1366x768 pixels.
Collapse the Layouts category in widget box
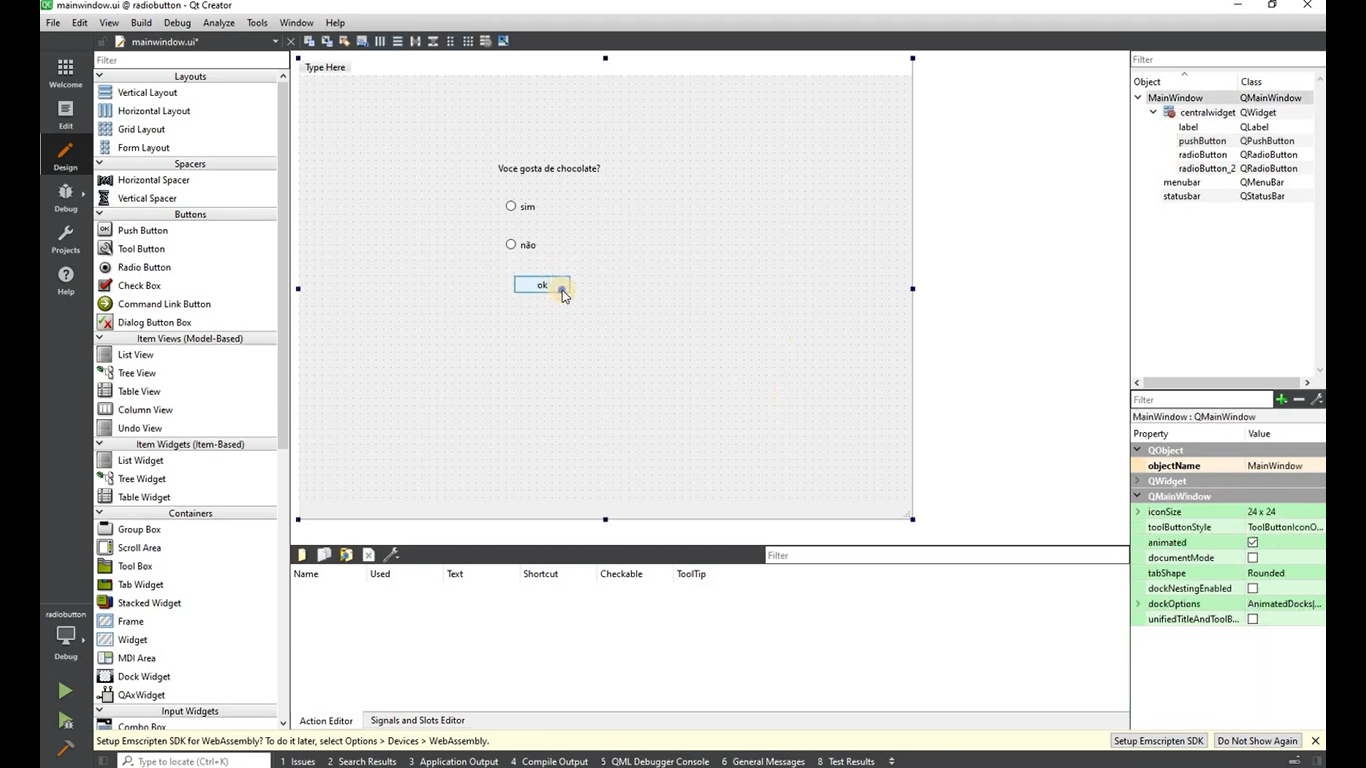(x=99, y=76)
